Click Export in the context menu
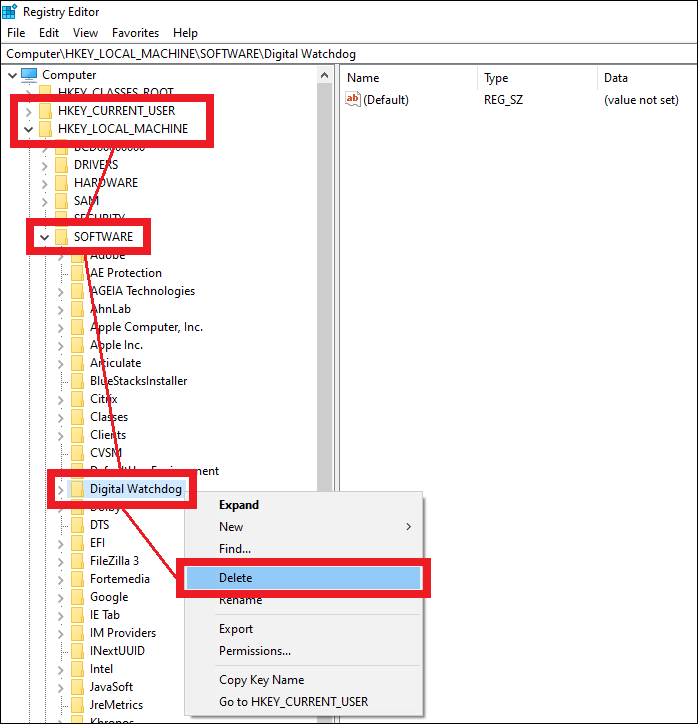The width and height of the screenshot is (698, 724). [236, 629]
